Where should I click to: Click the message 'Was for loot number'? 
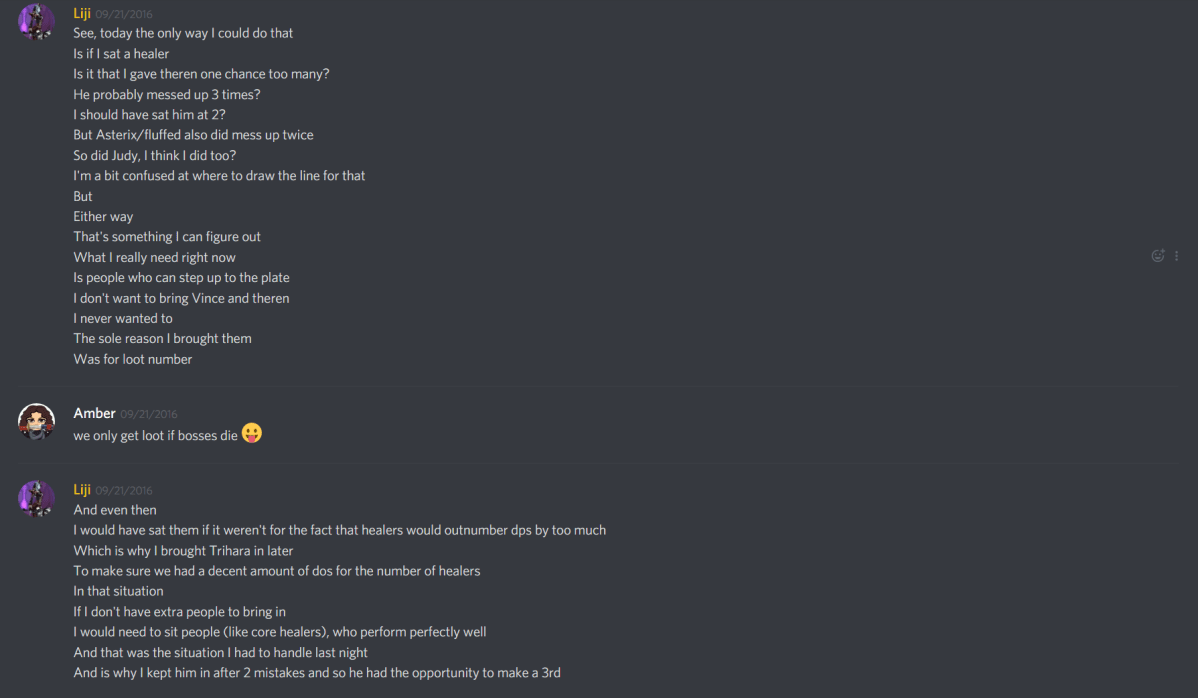coord(133,358)
